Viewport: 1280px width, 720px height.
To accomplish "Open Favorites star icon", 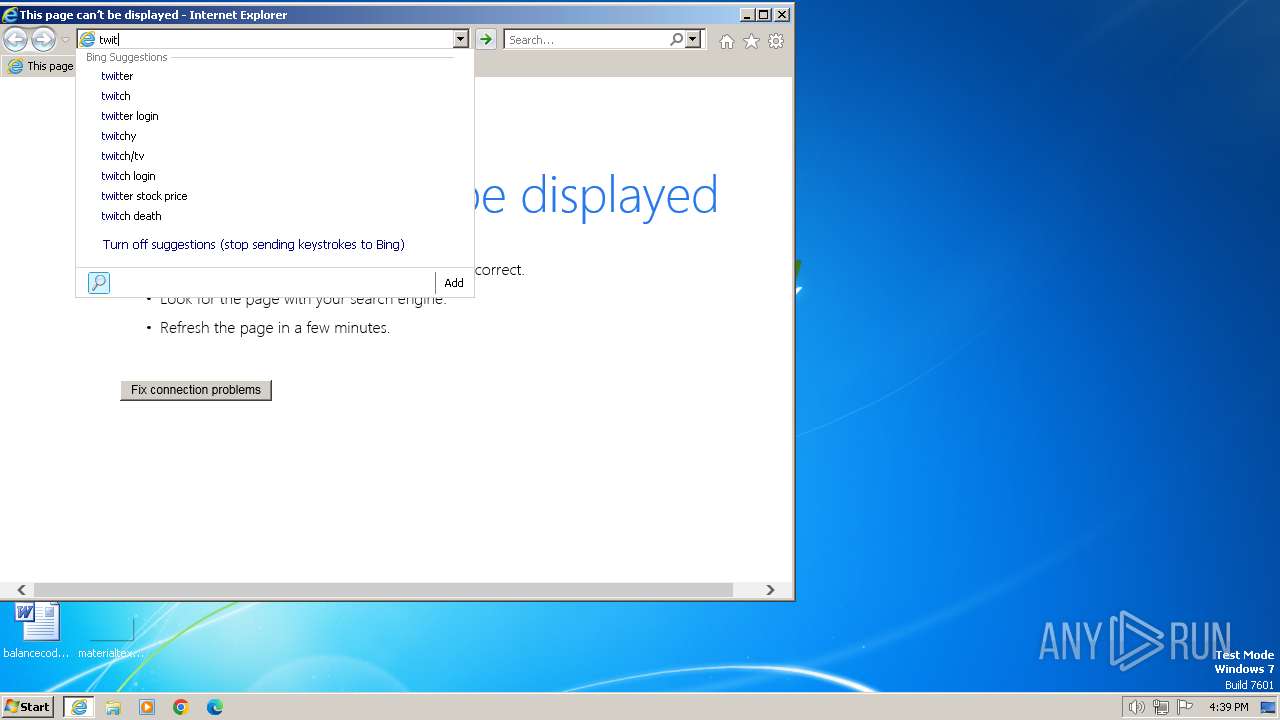I will (x=751, y=41).
